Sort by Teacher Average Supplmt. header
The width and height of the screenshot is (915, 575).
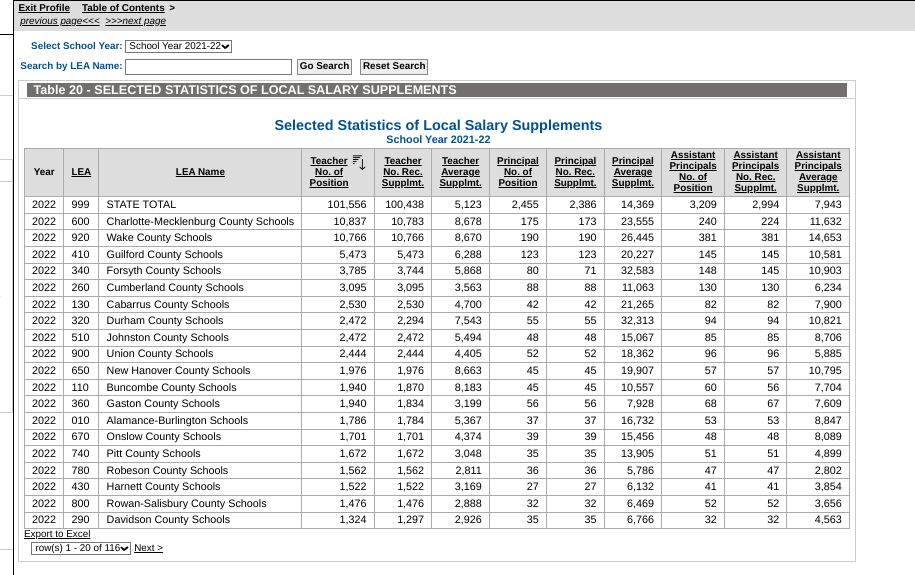(x=460, y=172)
